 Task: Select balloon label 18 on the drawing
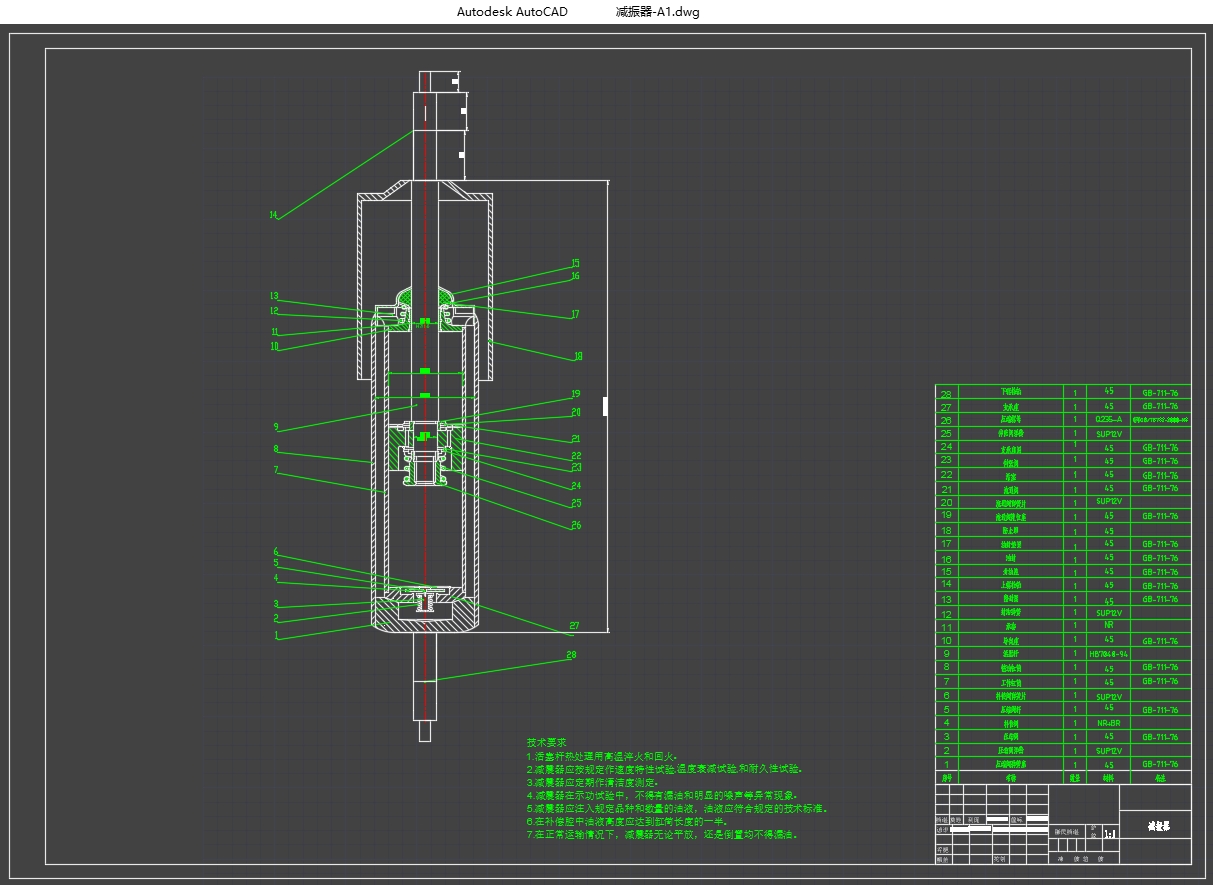(x=578, y=355)
